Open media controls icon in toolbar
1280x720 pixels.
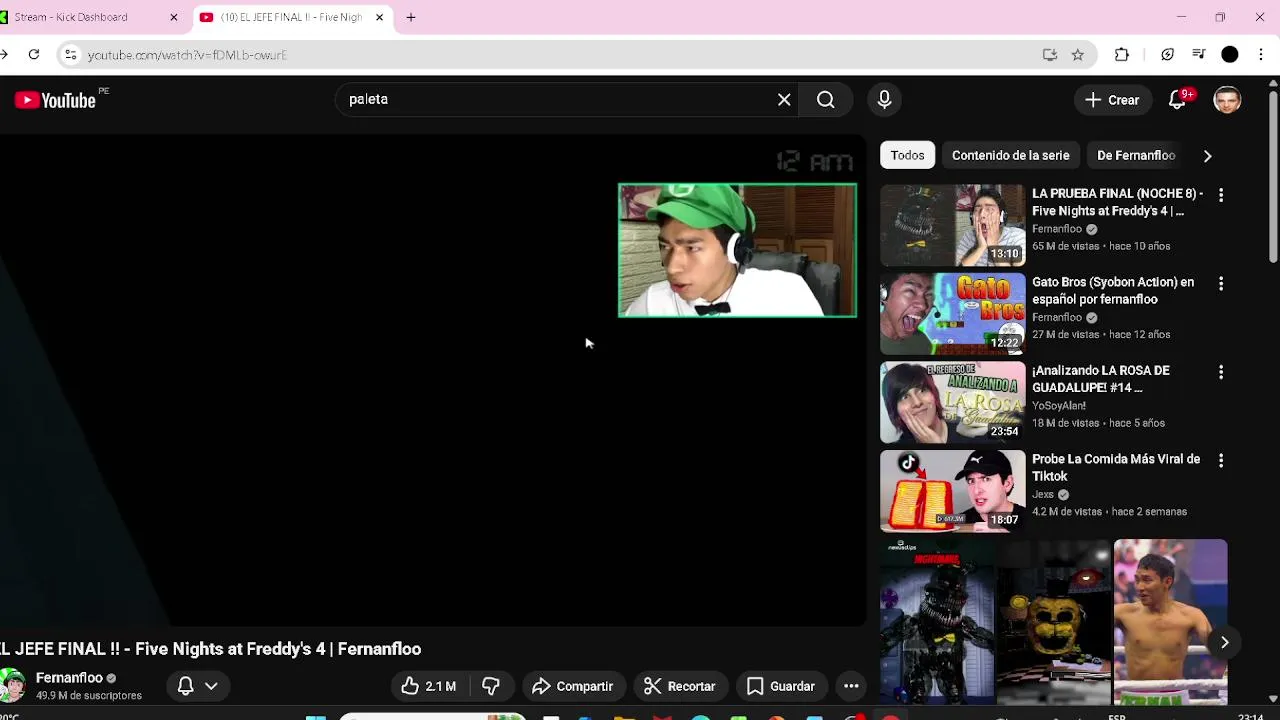coord(1199,55)
